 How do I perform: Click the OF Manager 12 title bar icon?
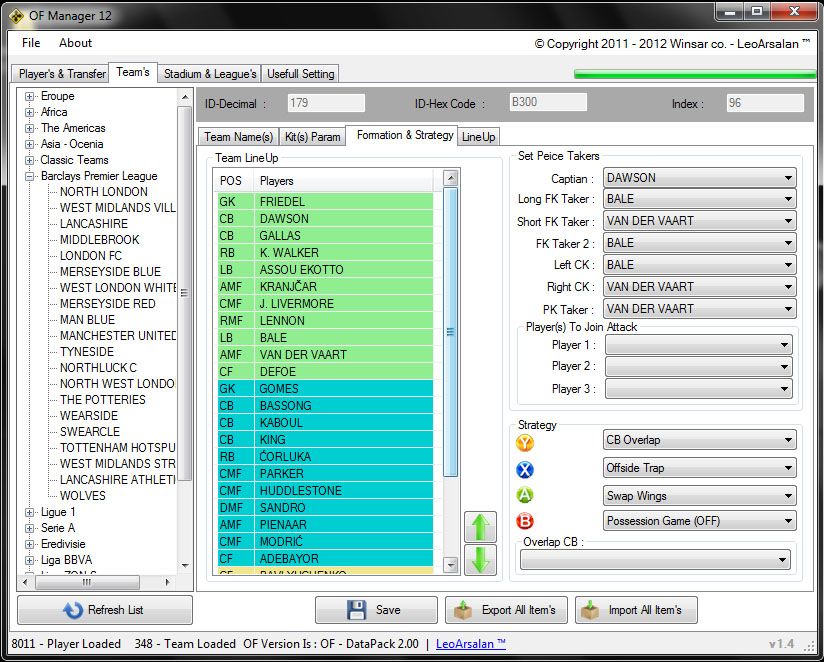point(17,13)
